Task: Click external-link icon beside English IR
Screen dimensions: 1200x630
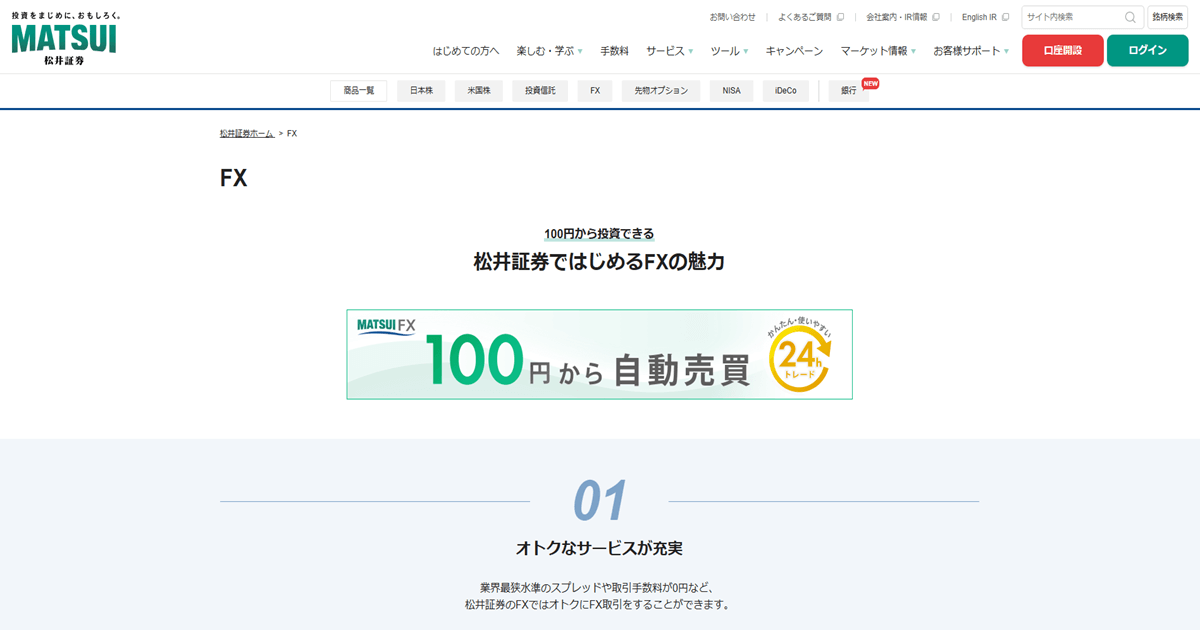Action: click(1005, 17)
